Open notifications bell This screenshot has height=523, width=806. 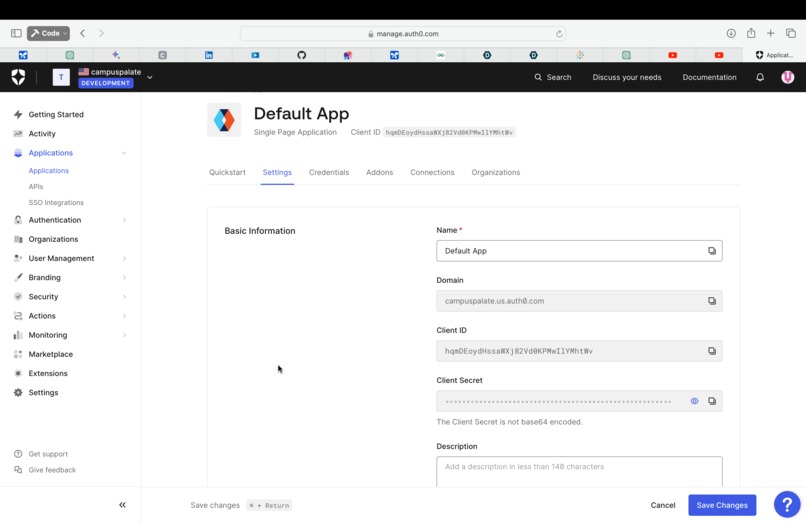[760, 77]
